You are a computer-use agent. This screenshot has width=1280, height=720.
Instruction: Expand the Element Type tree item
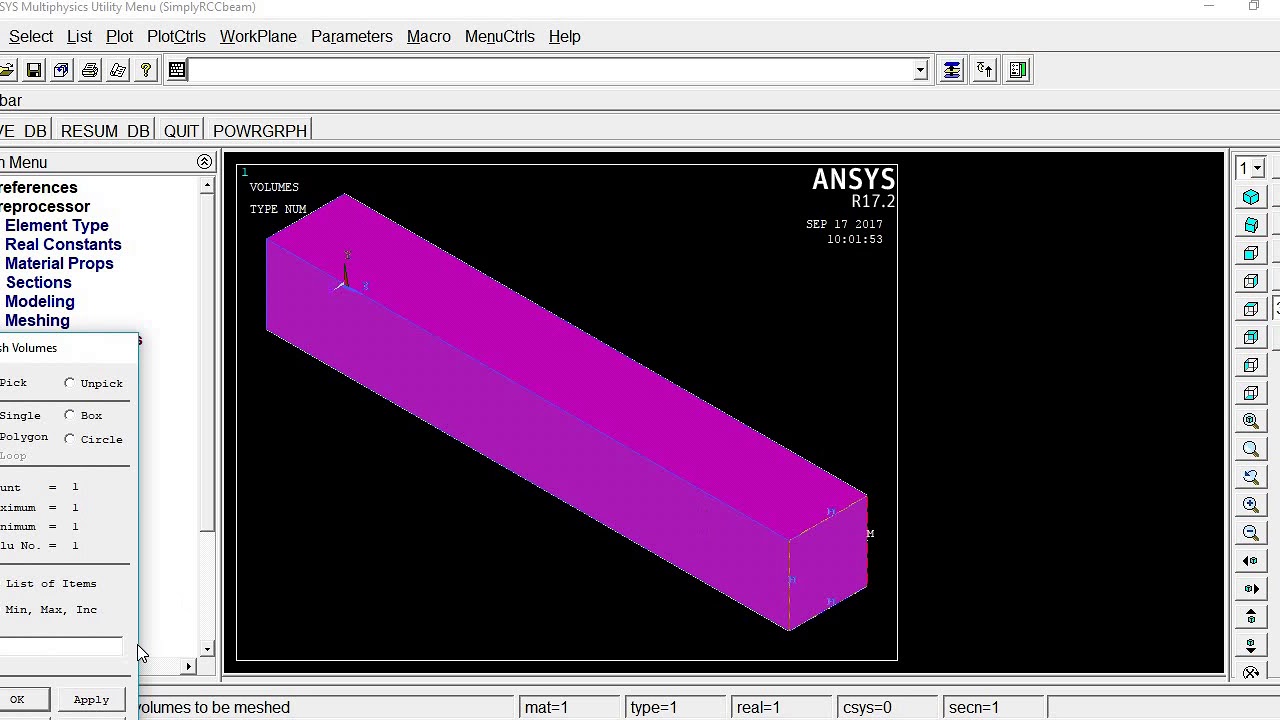(57, 225)
